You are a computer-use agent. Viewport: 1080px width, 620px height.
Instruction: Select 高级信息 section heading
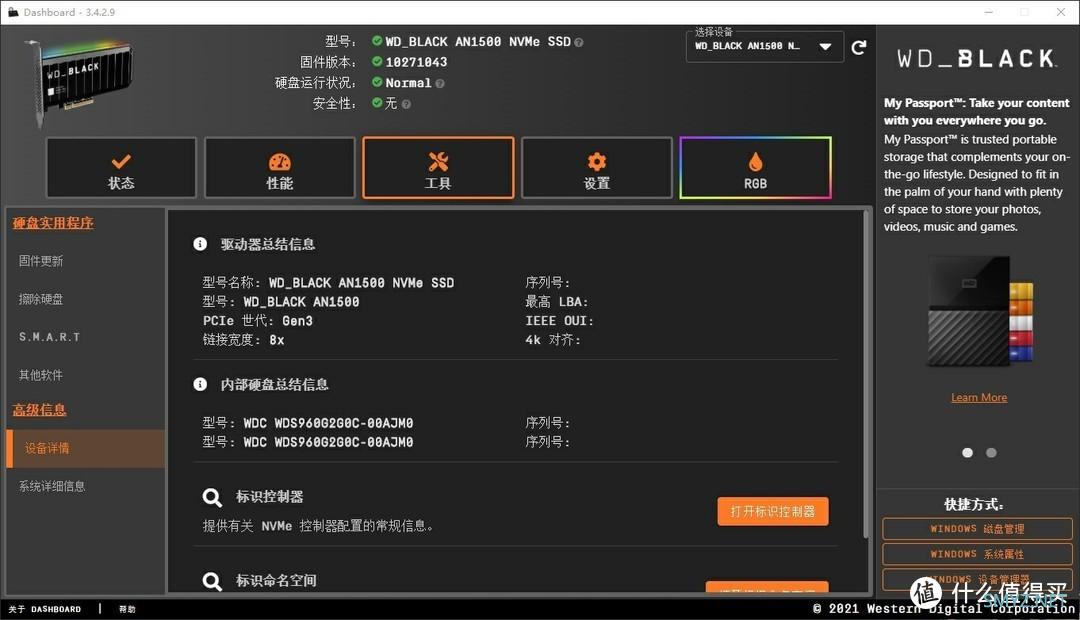(39, 410)
